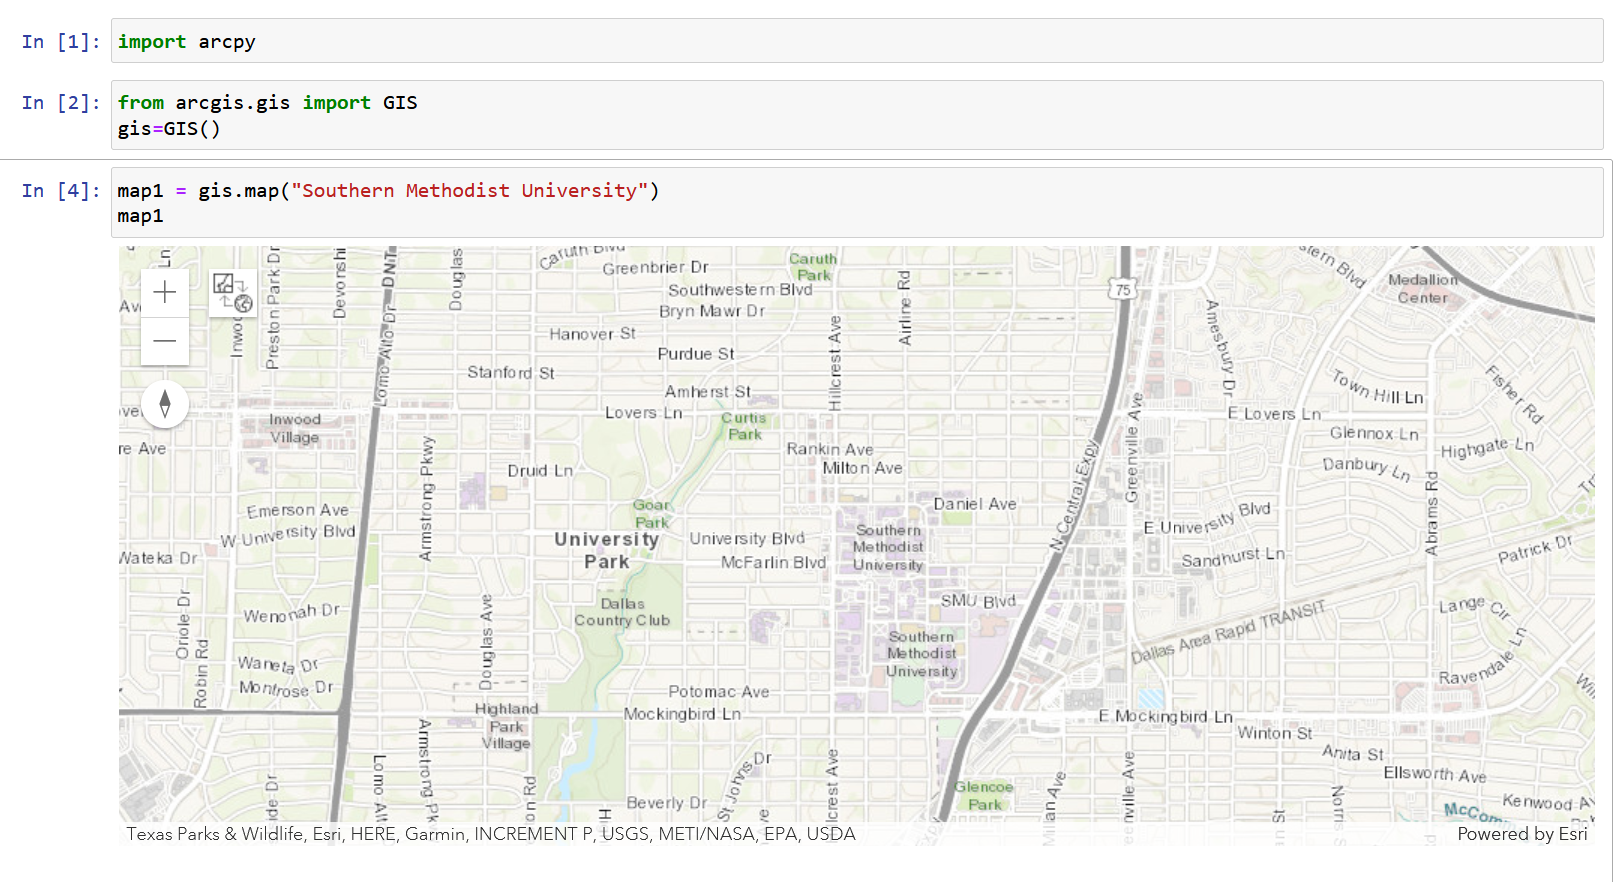
Task: Click the 'Highgate Ln' street label
Action: (x=1487, y=448)
